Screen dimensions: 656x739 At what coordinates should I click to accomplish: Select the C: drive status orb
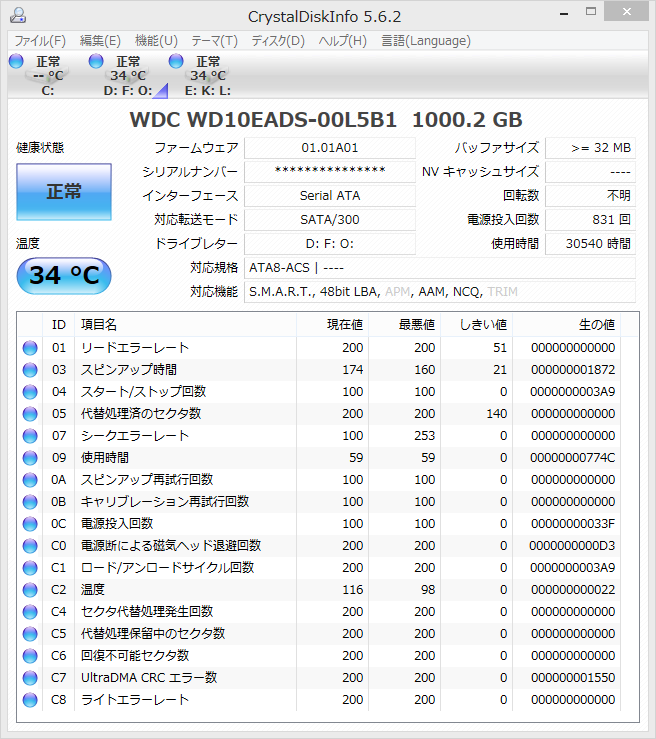tap(16, 62)
